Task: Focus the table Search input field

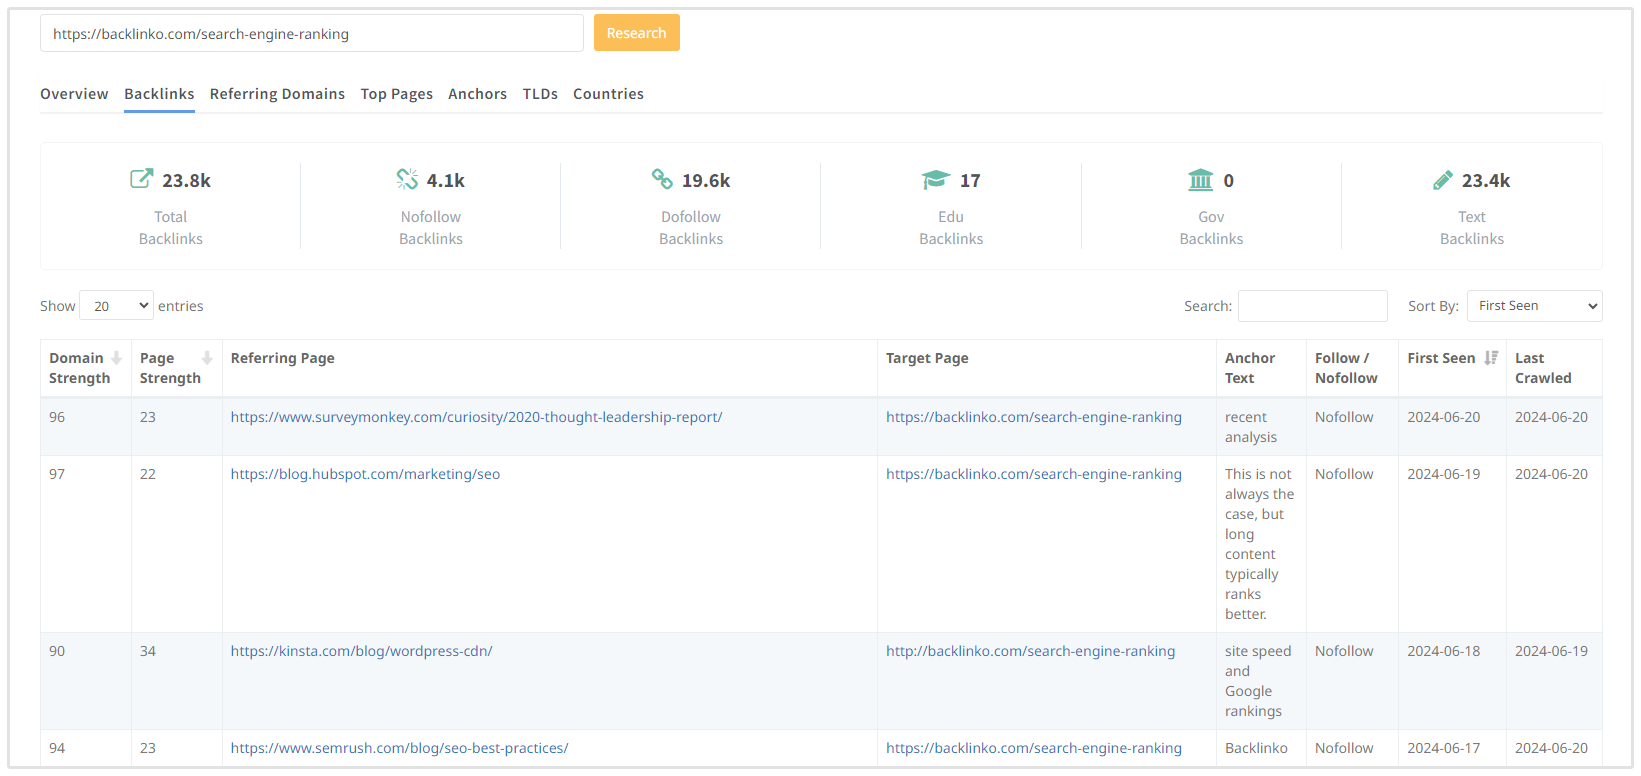Action: (x=1312, y=306)
